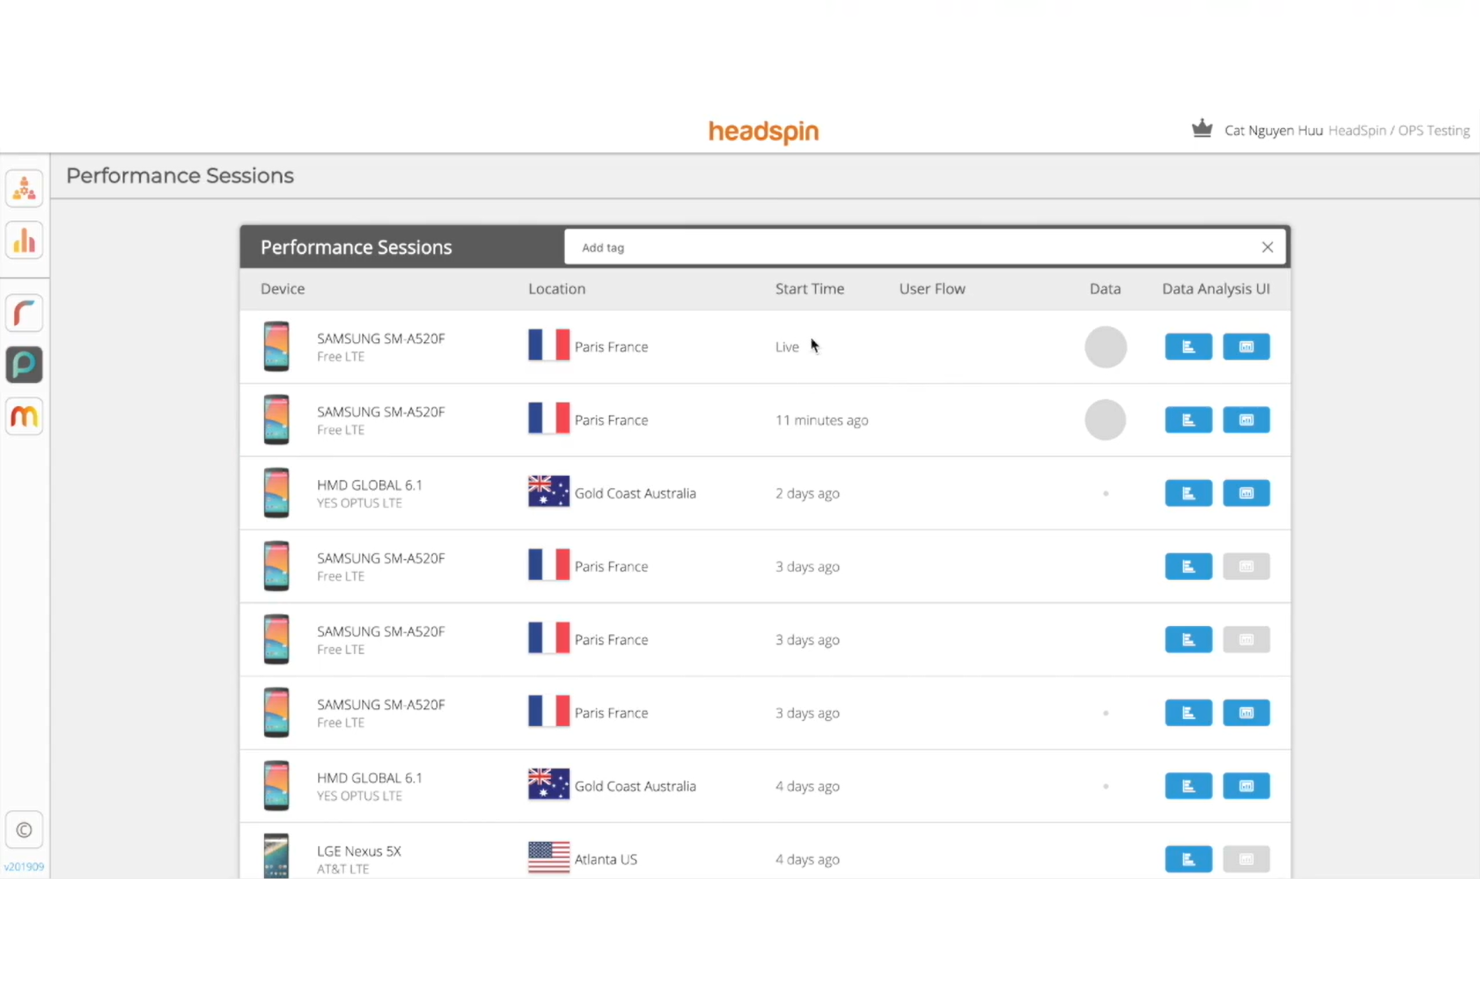Click greyed analysis button for LGE Nexus 5X session
Image resolution: width=1480 pixels, height=987 pixels.
1246,859
